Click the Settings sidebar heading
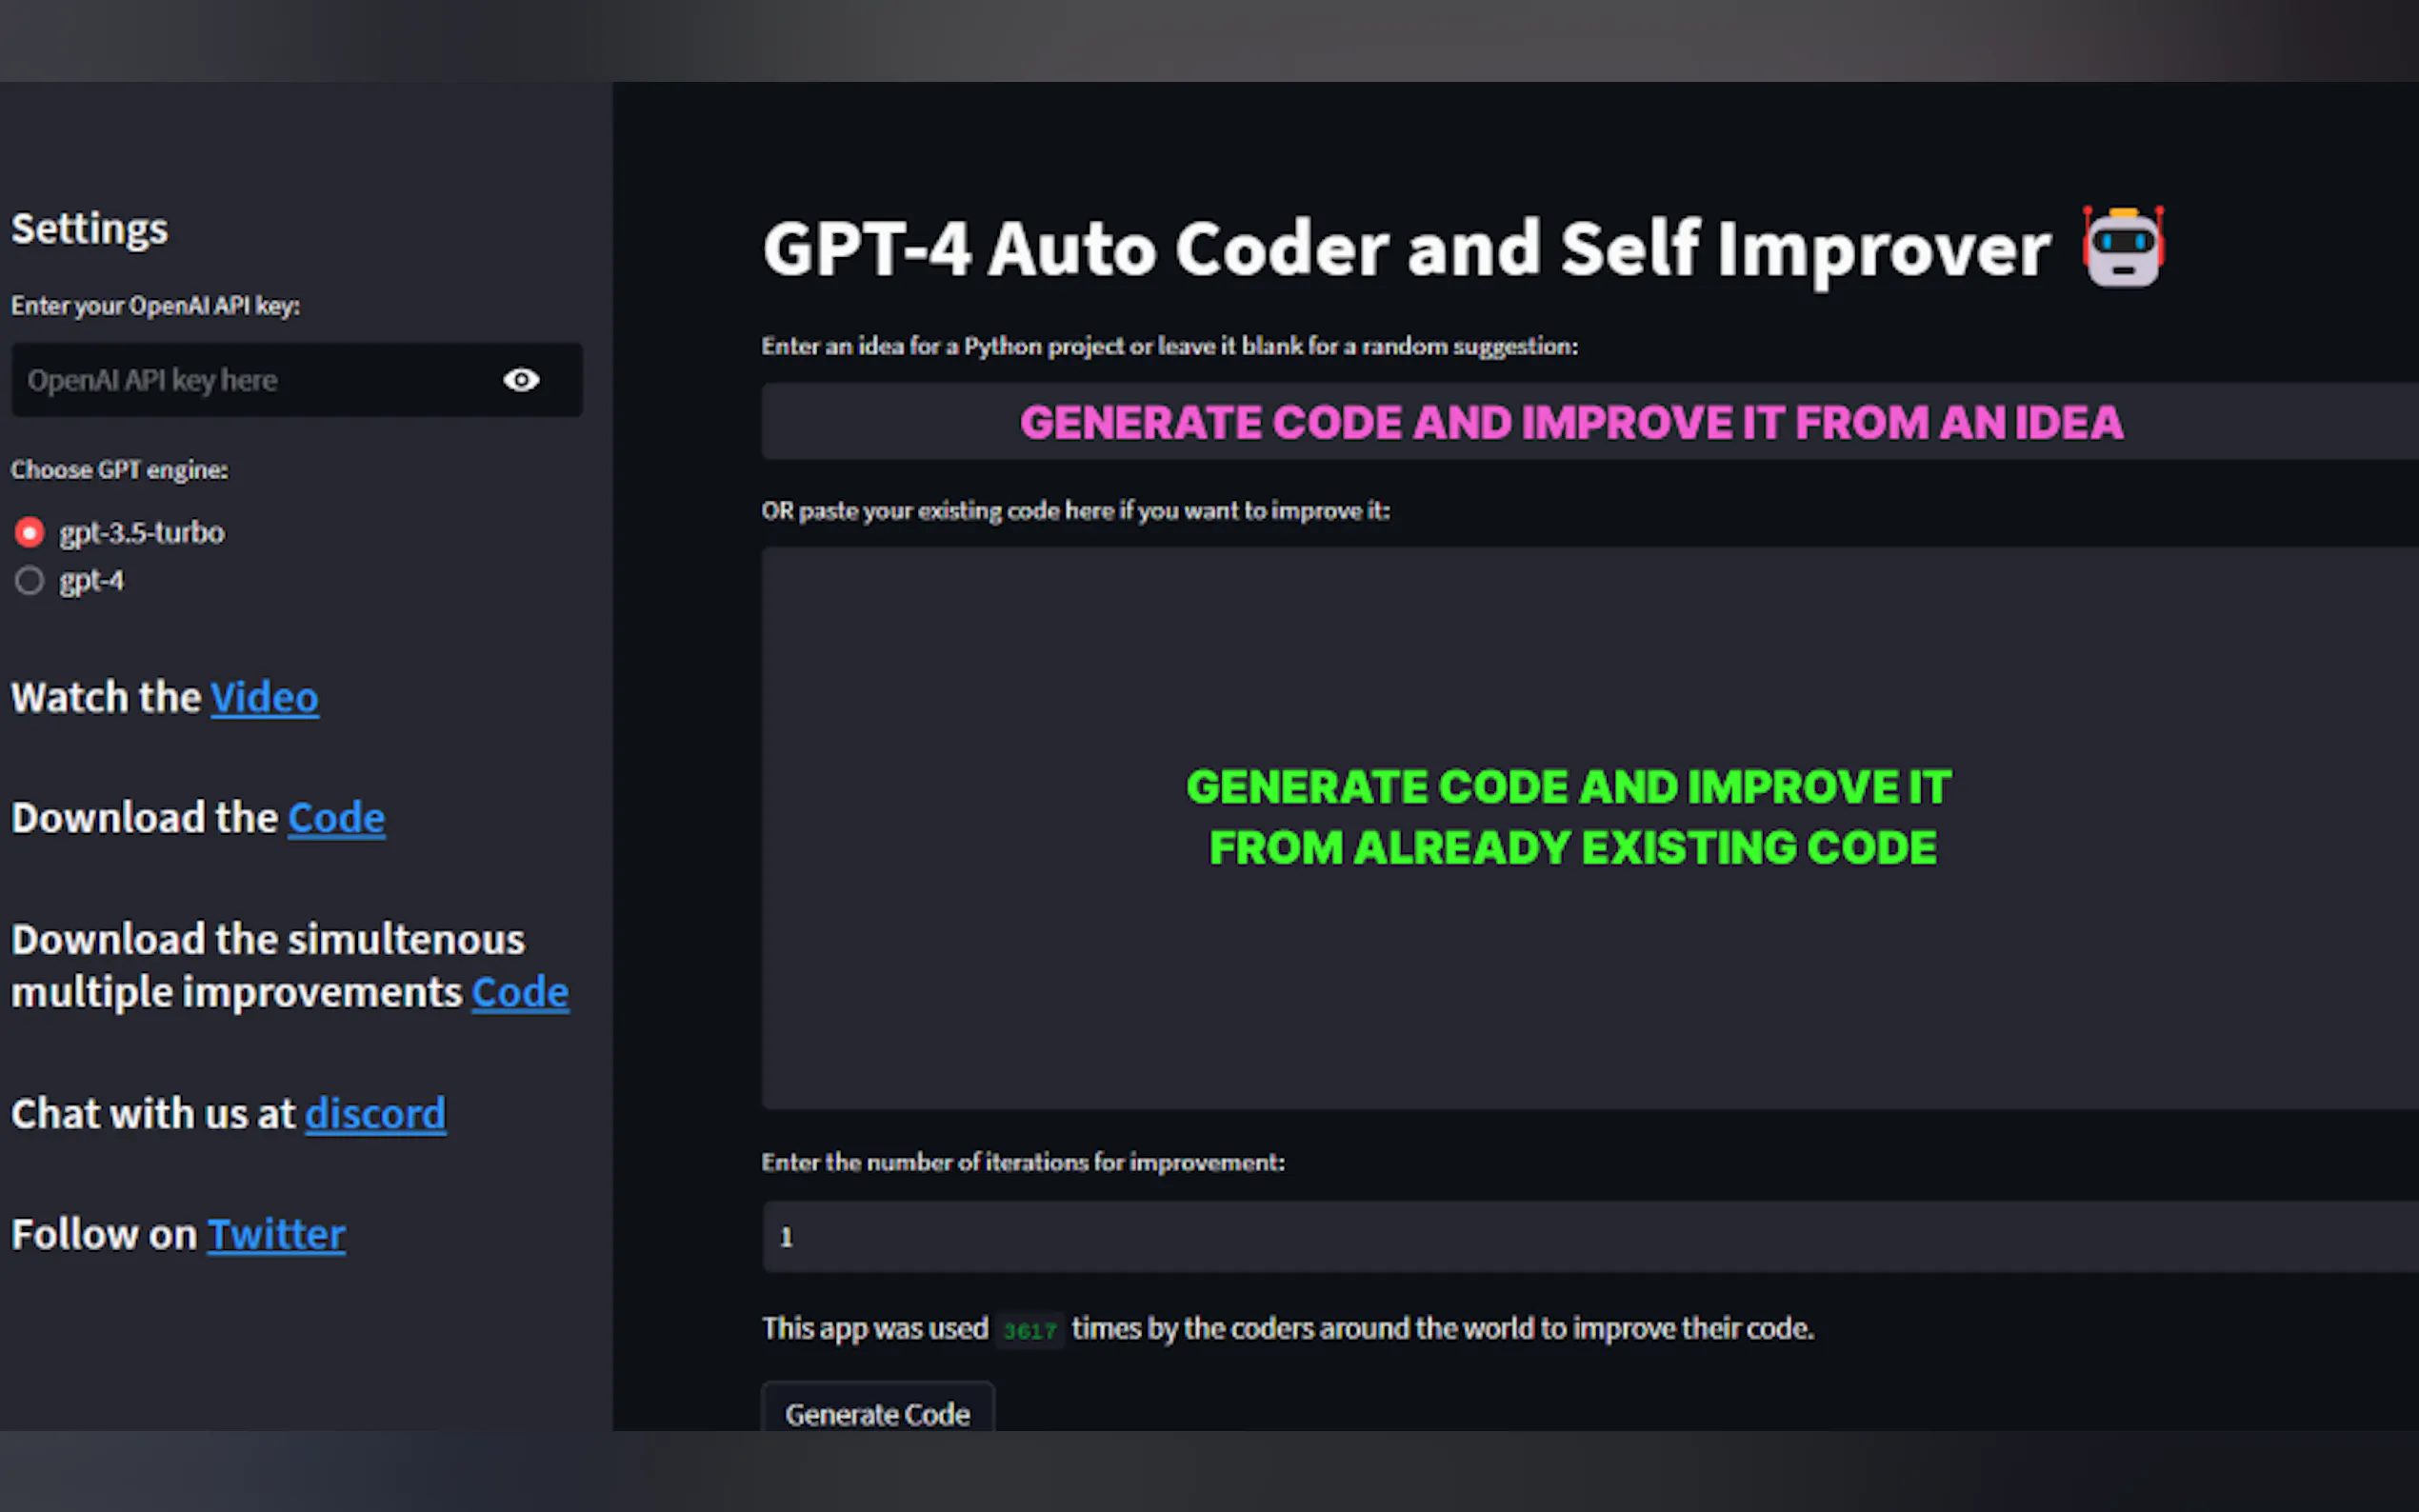This screenshot has height=1512, width=2419. pos(90,229)
